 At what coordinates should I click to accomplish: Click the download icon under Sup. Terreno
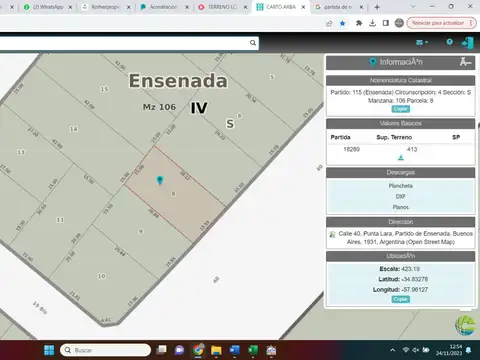click(x=401, y=158)
